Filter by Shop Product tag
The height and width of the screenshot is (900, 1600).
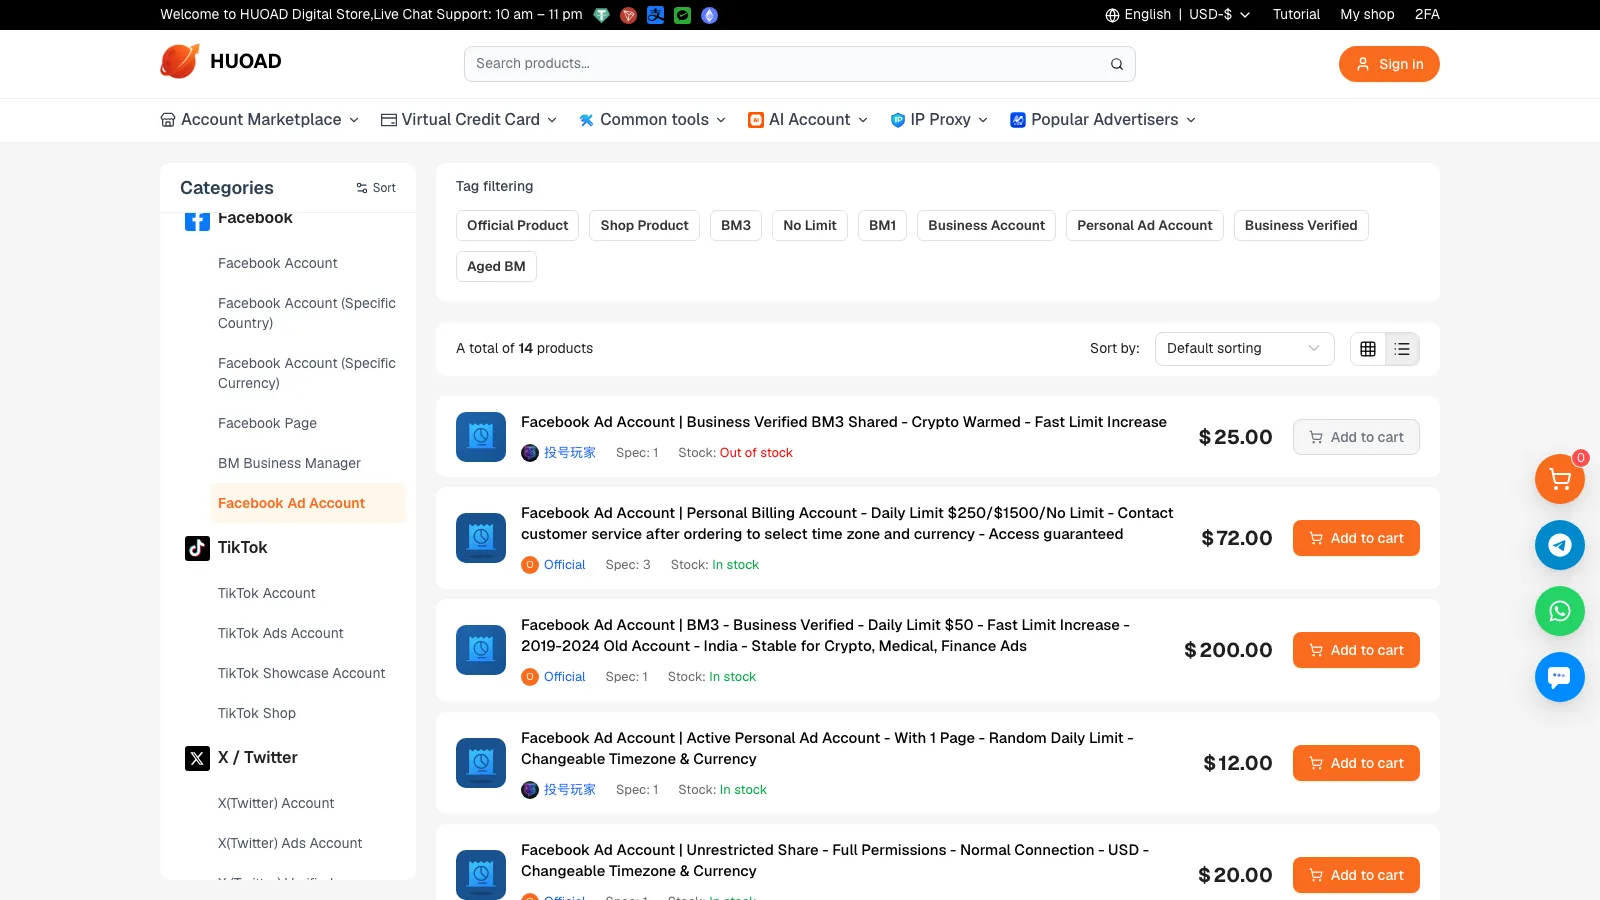click(644, 226)
